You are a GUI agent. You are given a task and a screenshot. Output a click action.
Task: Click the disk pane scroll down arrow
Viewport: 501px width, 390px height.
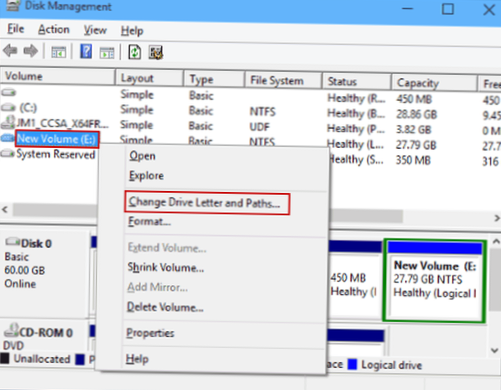click(495, 350)
